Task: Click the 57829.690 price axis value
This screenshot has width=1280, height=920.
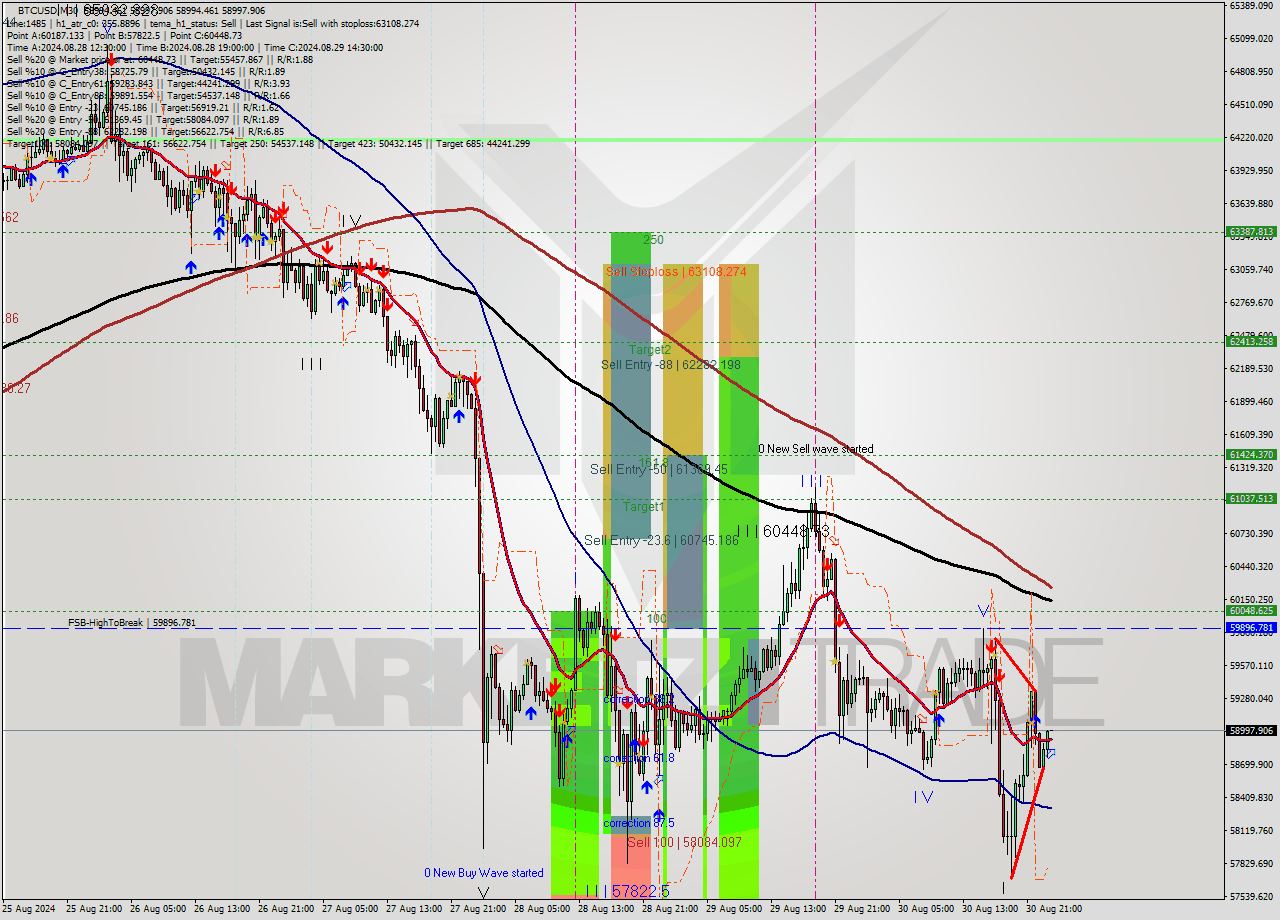Action: tap(1251, 863)
